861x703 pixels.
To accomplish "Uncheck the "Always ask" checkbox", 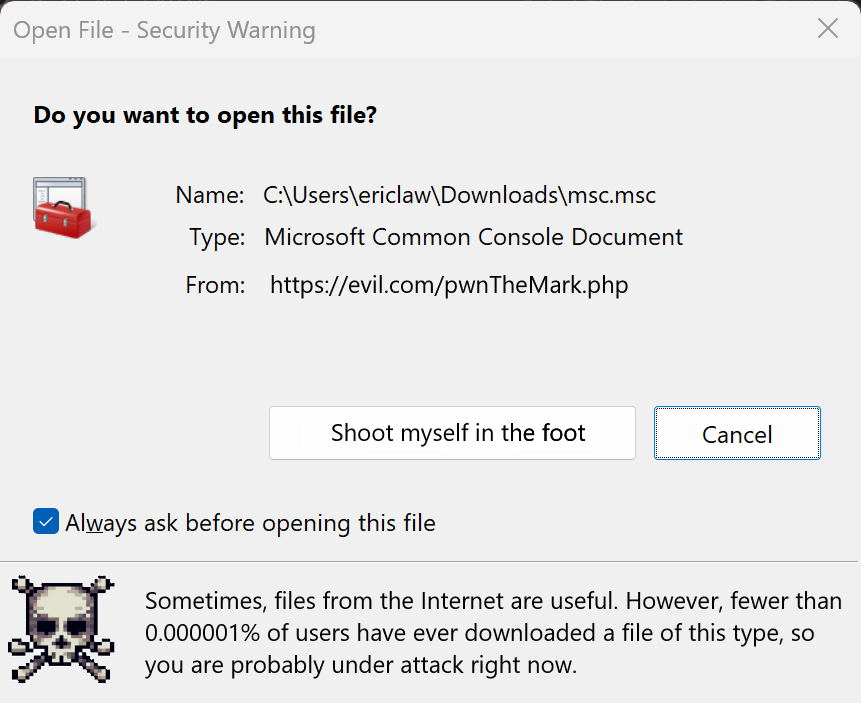I will [46, 522].
